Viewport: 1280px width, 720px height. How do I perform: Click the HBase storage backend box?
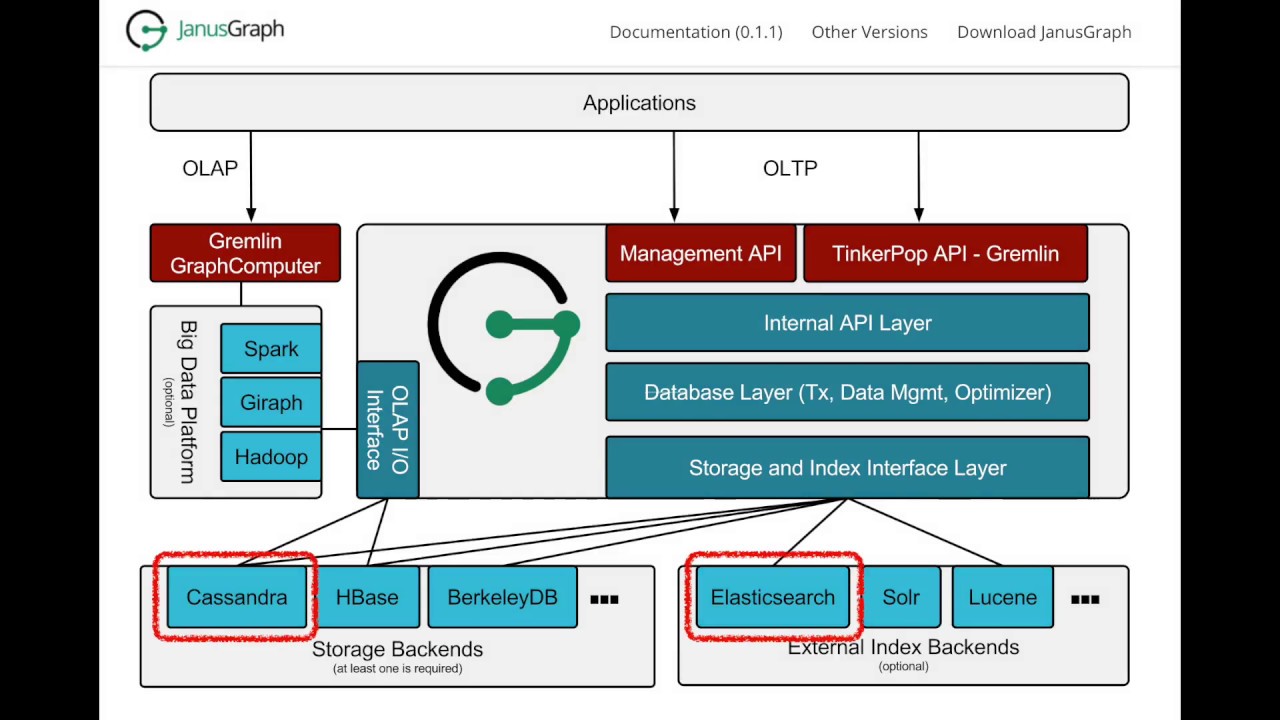pos(367,598)
